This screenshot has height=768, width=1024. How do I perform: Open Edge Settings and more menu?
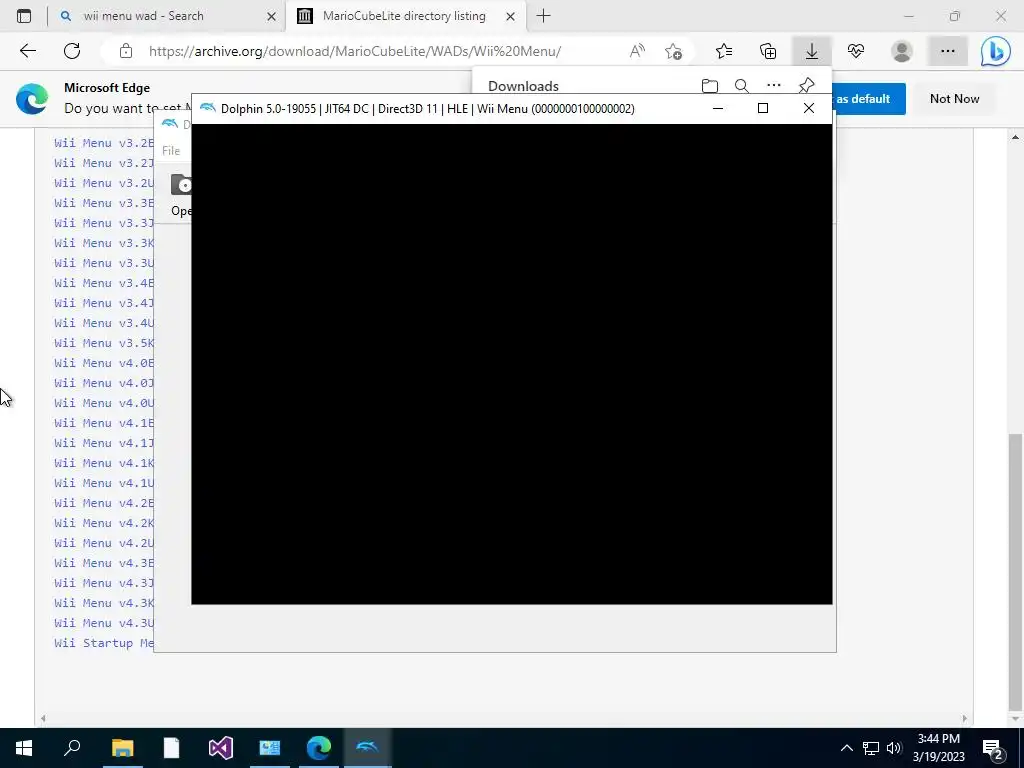(948, 51)
